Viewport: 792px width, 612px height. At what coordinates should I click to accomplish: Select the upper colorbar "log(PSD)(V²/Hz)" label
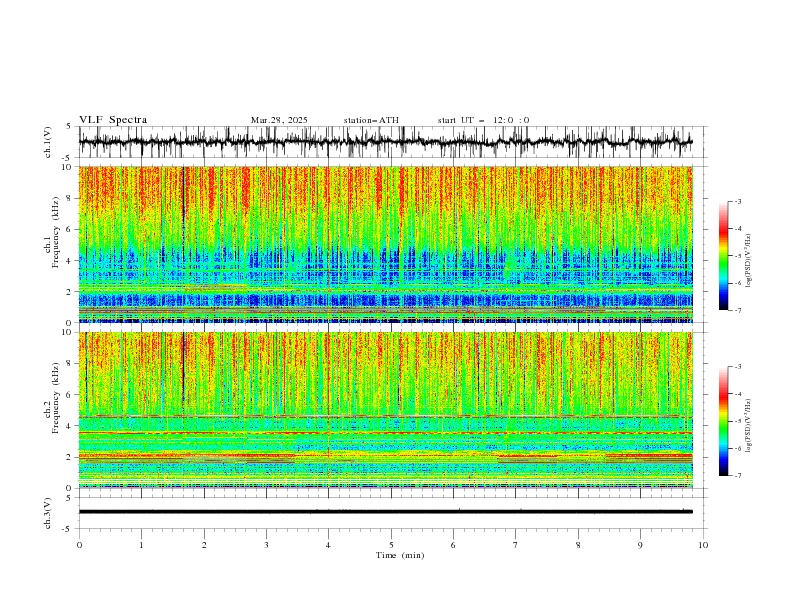coord(749,261)
